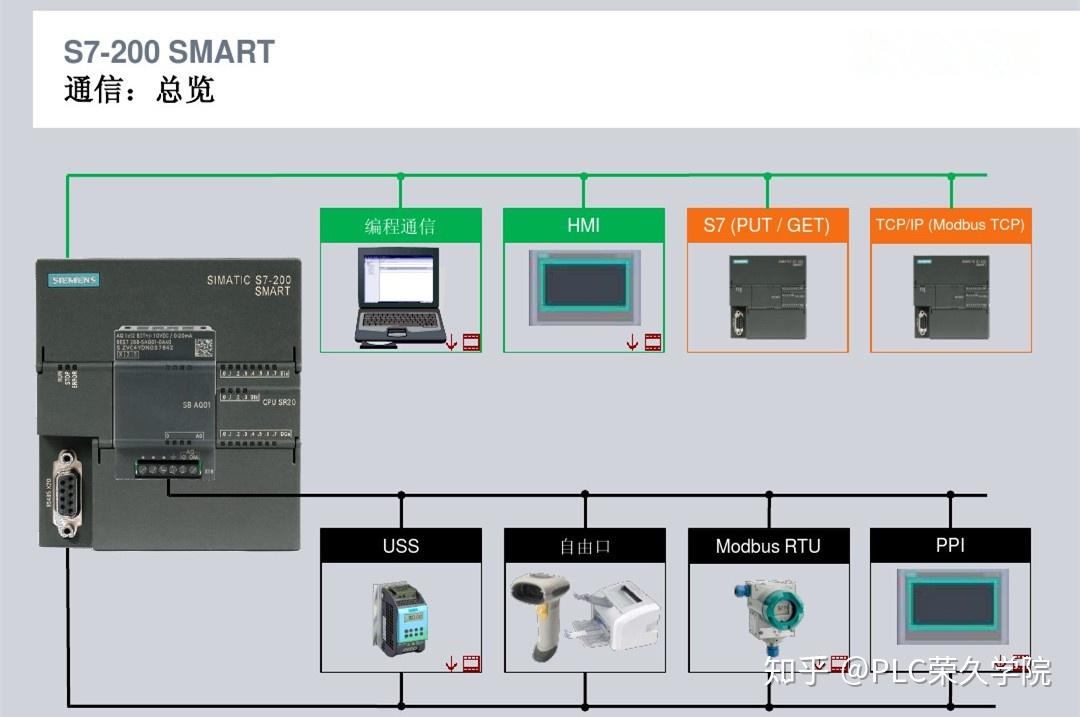Click the 编程通信 green header

pos(401,225)
